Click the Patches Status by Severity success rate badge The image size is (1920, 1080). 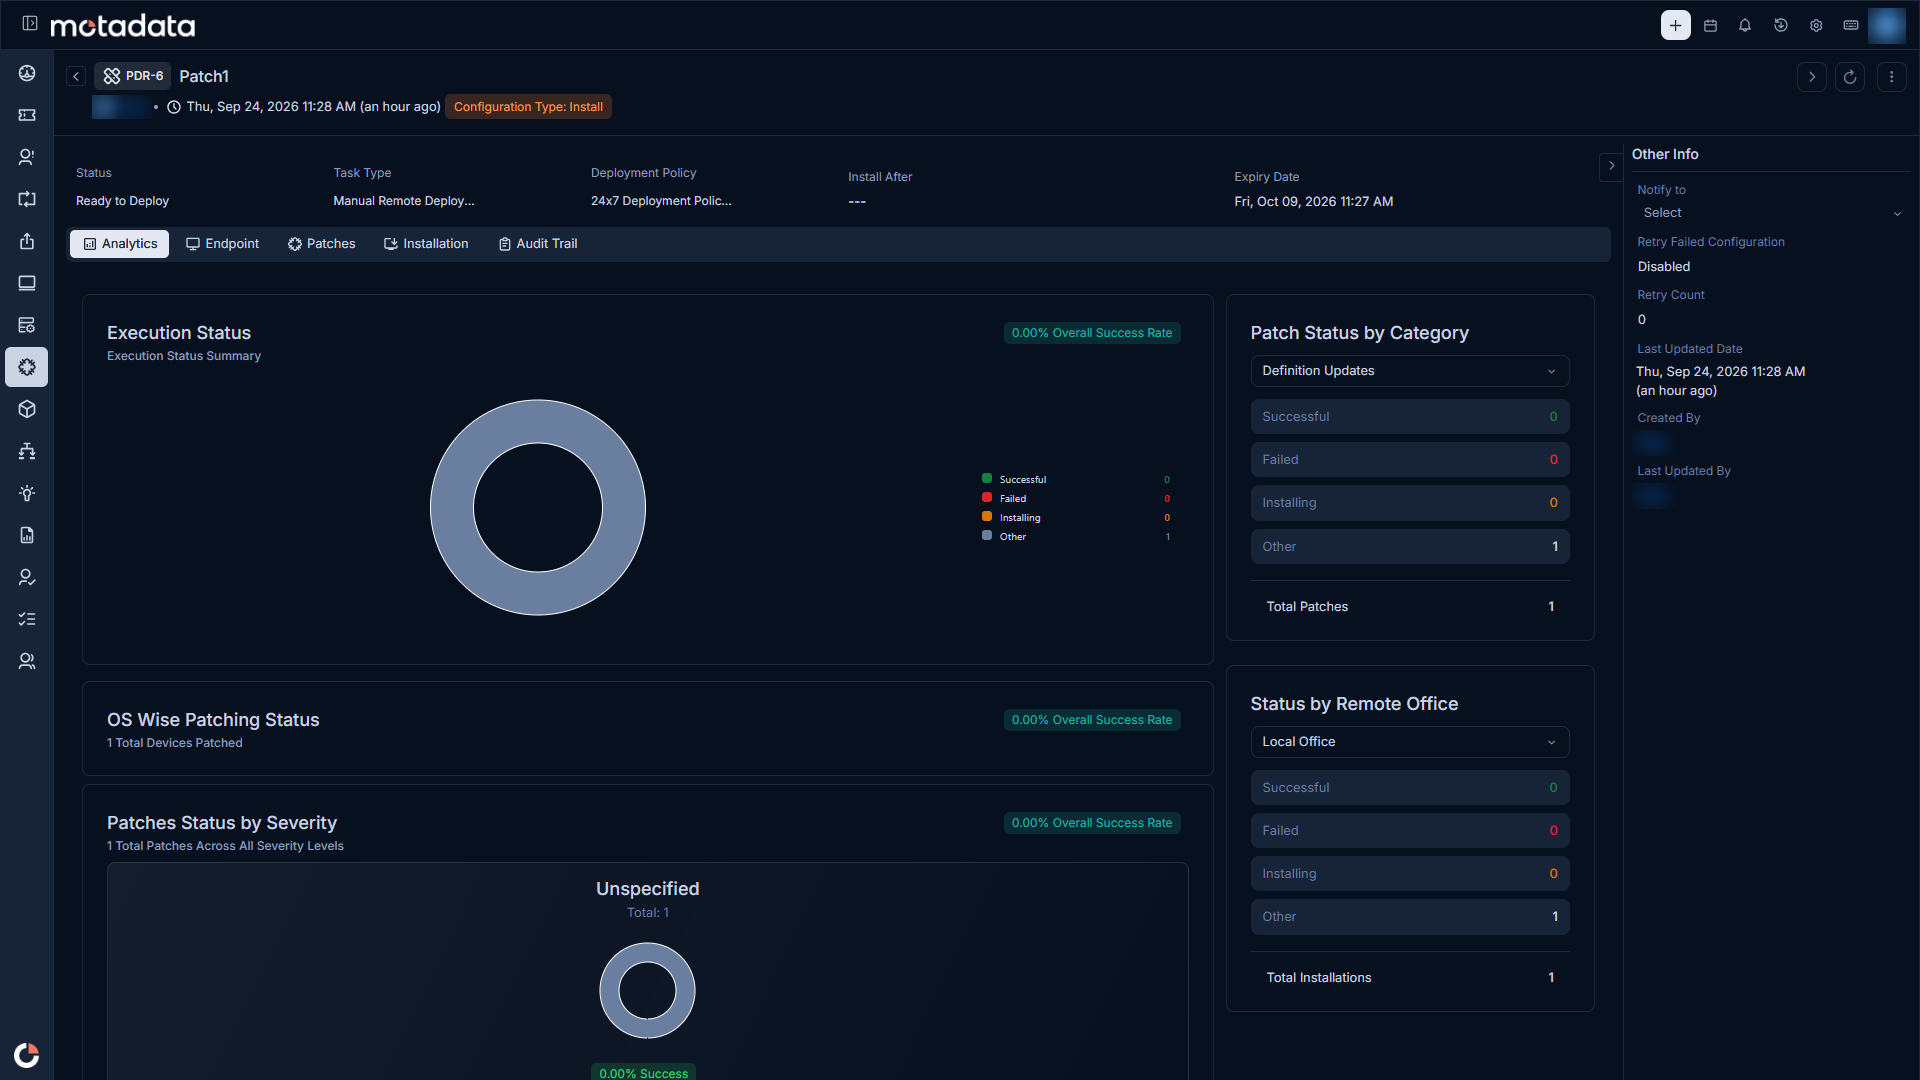click(1092, 823)
